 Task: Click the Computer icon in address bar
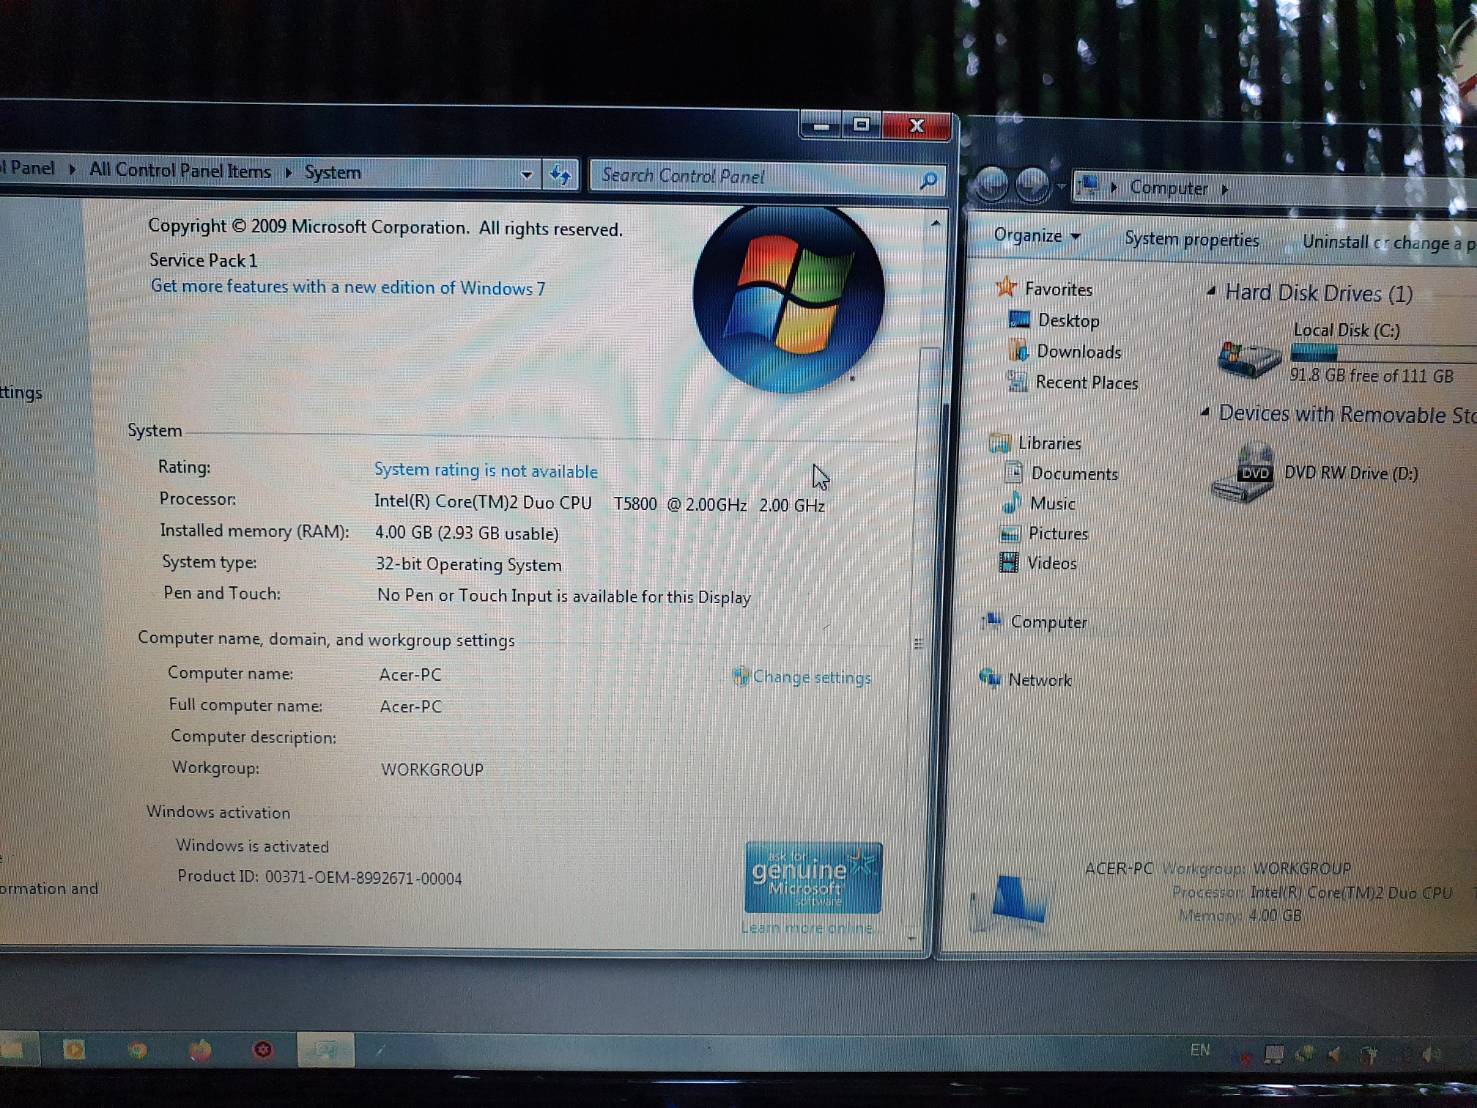pyautogui.click(x=1090, y=186)
